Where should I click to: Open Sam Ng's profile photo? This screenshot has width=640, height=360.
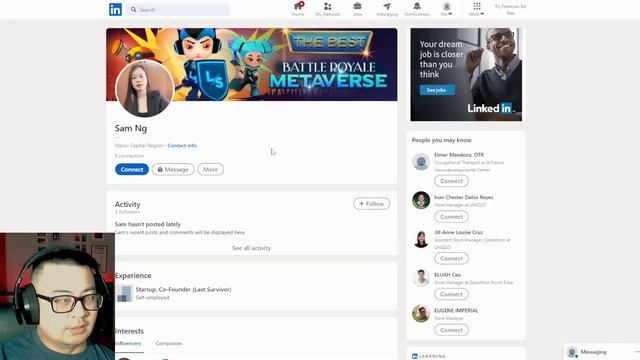point(144,89)
